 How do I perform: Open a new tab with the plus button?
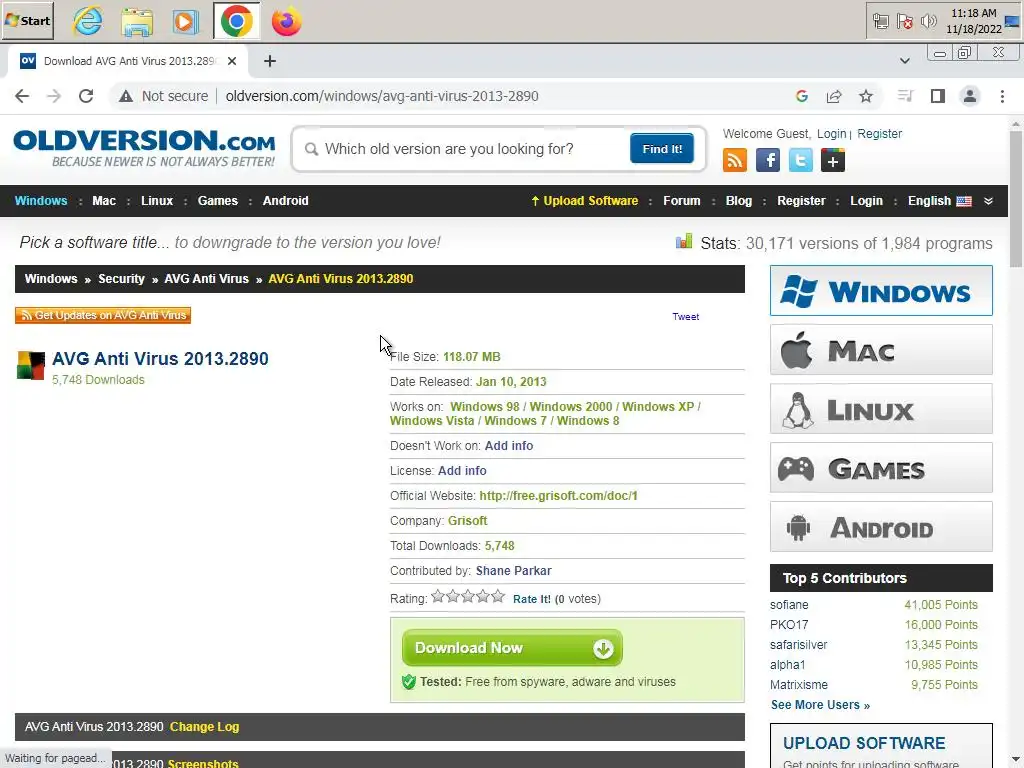pos(270,61)
